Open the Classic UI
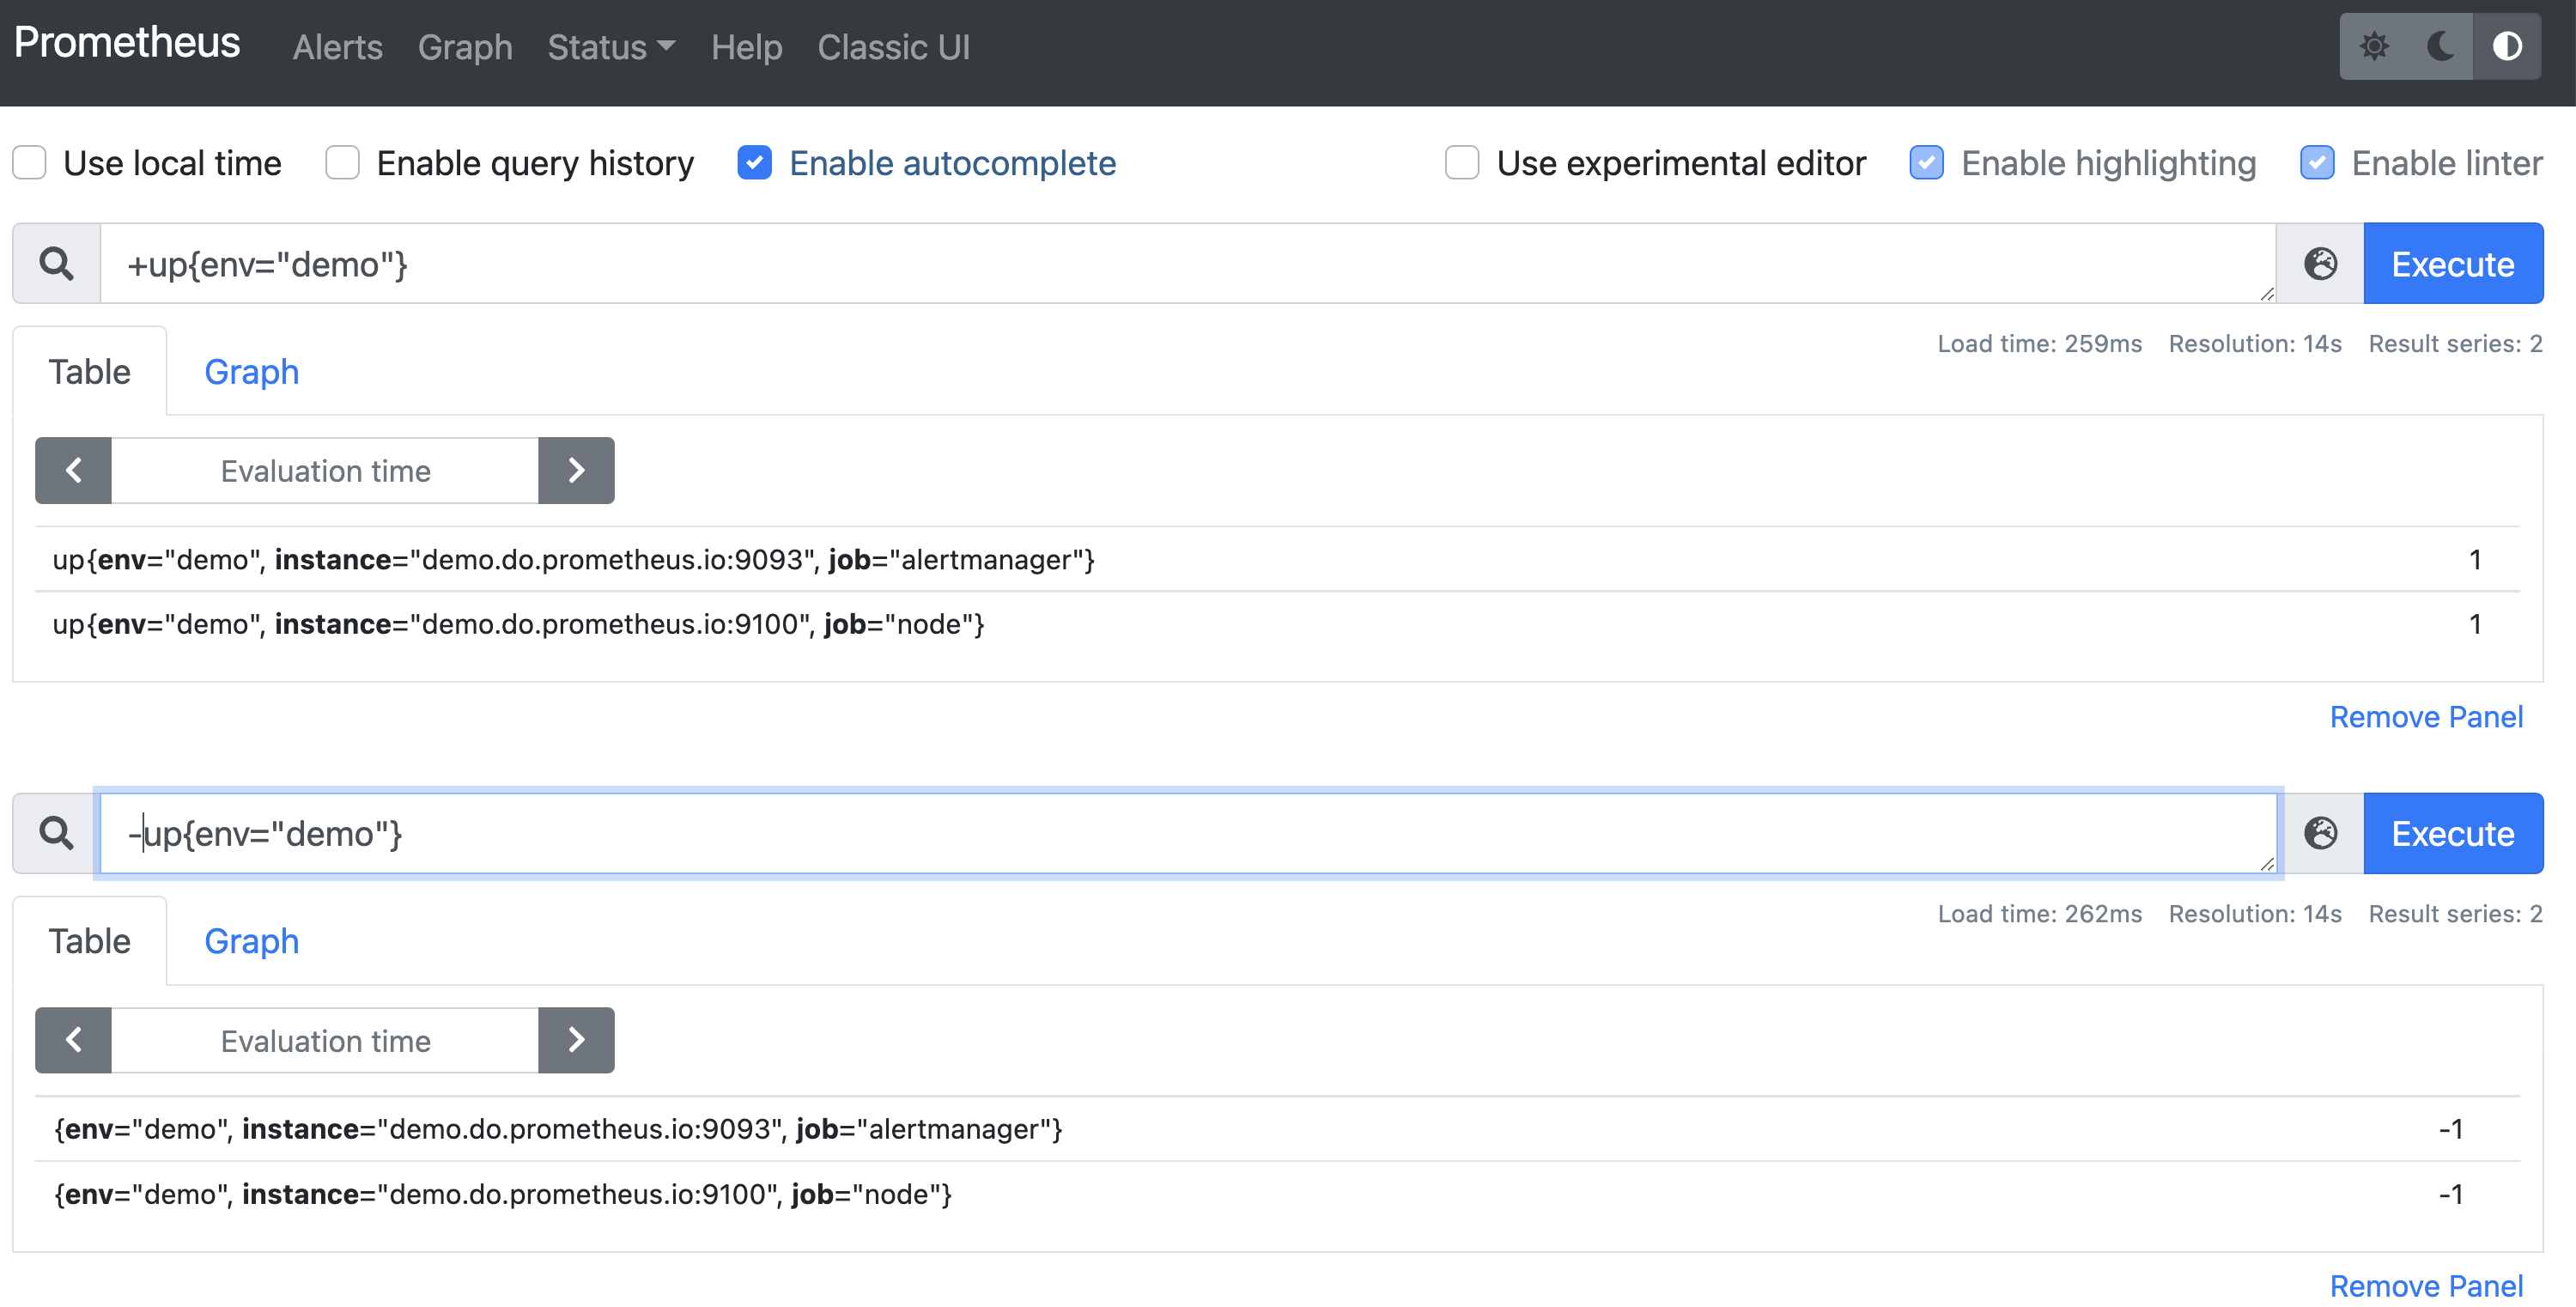Image resolution: width=2576 pixels, height=1307 pixels. 893,47
